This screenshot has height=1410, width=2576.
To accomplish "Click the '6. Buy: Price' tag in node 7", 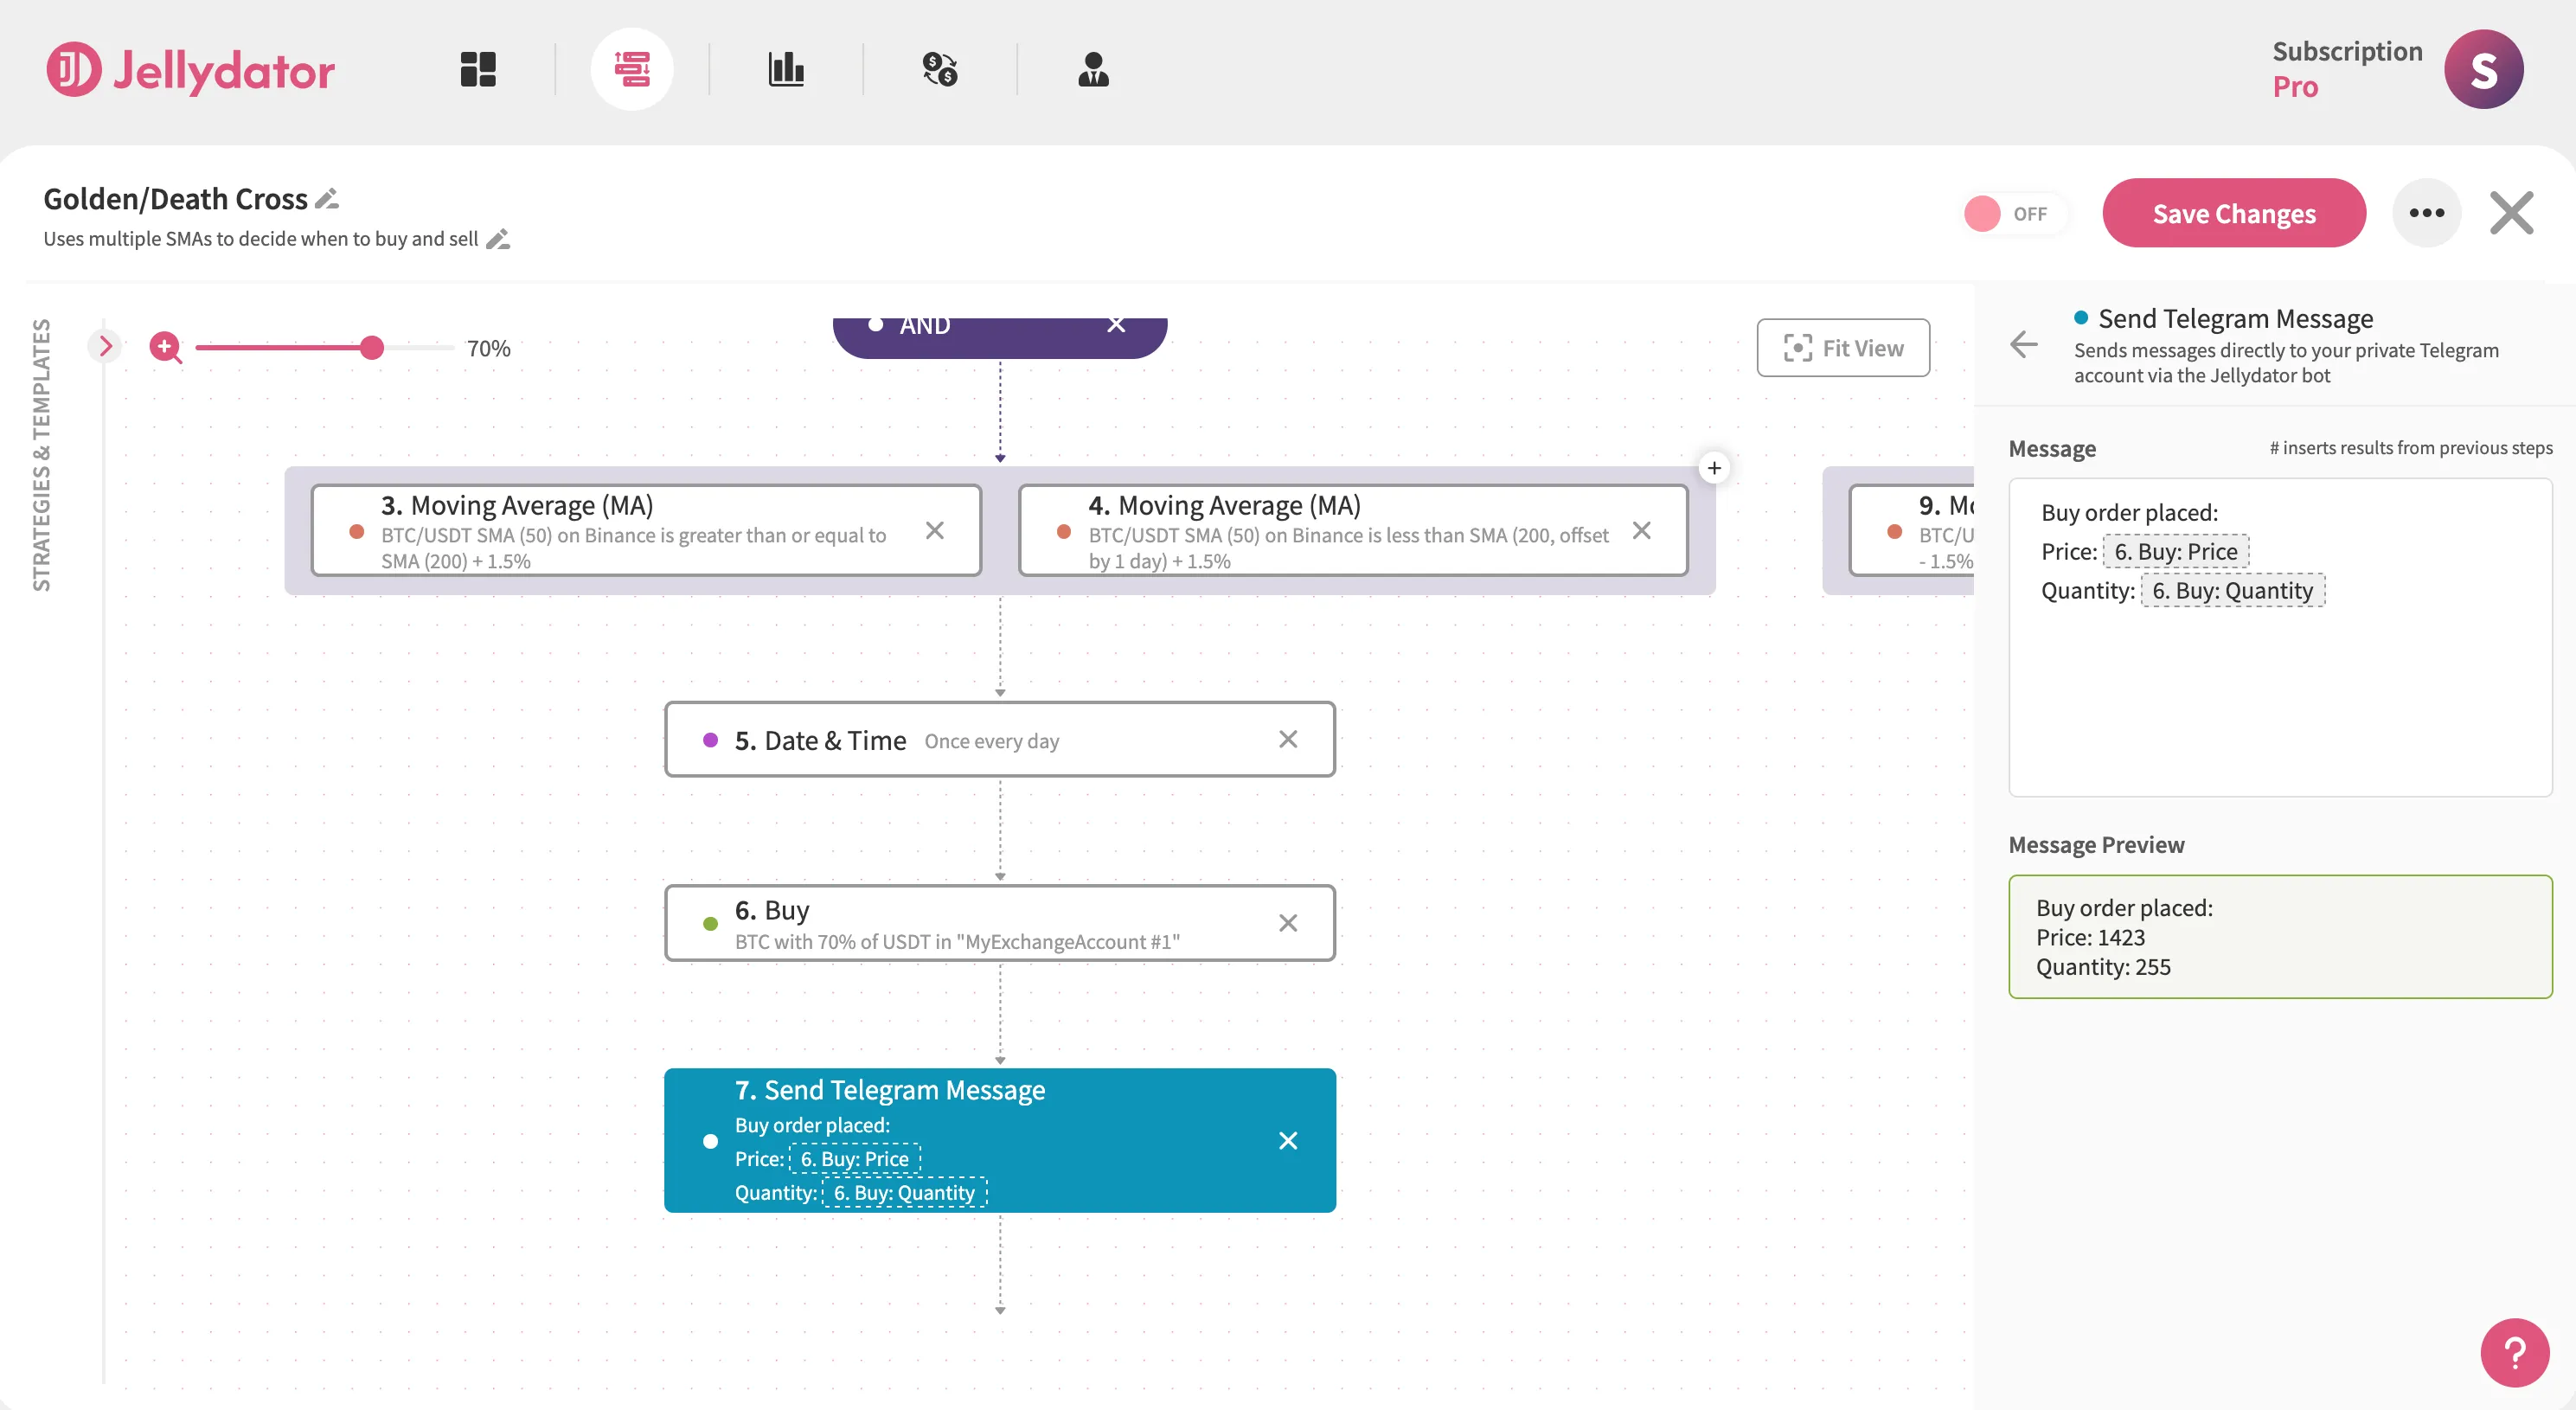I will coord(855,1159).
